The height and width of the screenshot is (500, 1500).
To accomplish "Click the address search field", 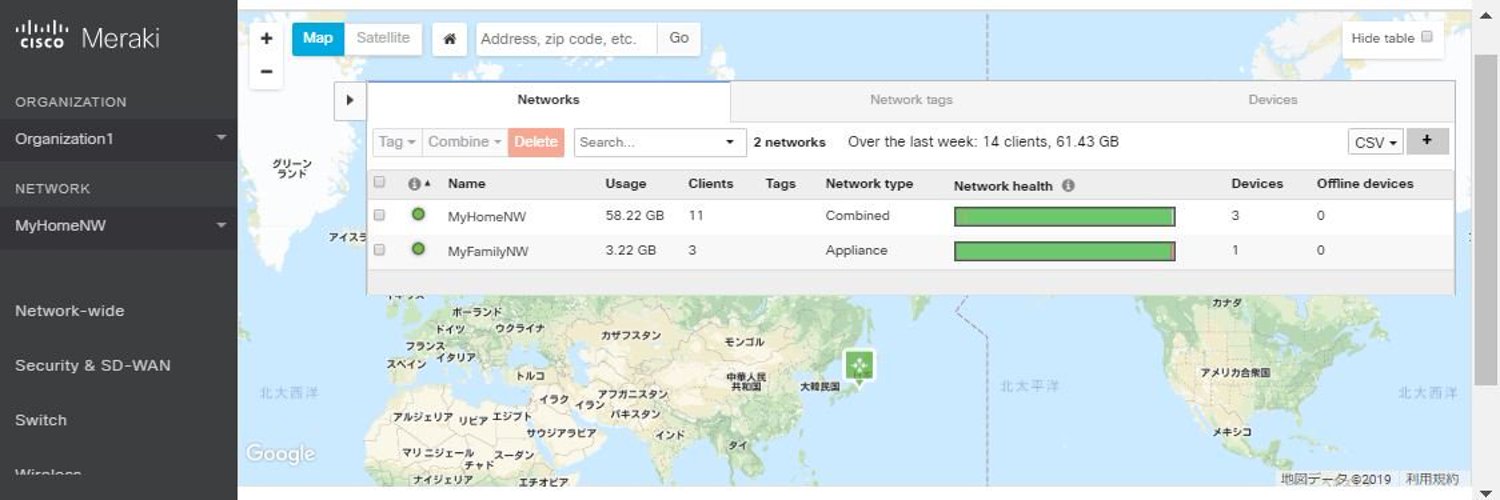I will coord(567,39).
